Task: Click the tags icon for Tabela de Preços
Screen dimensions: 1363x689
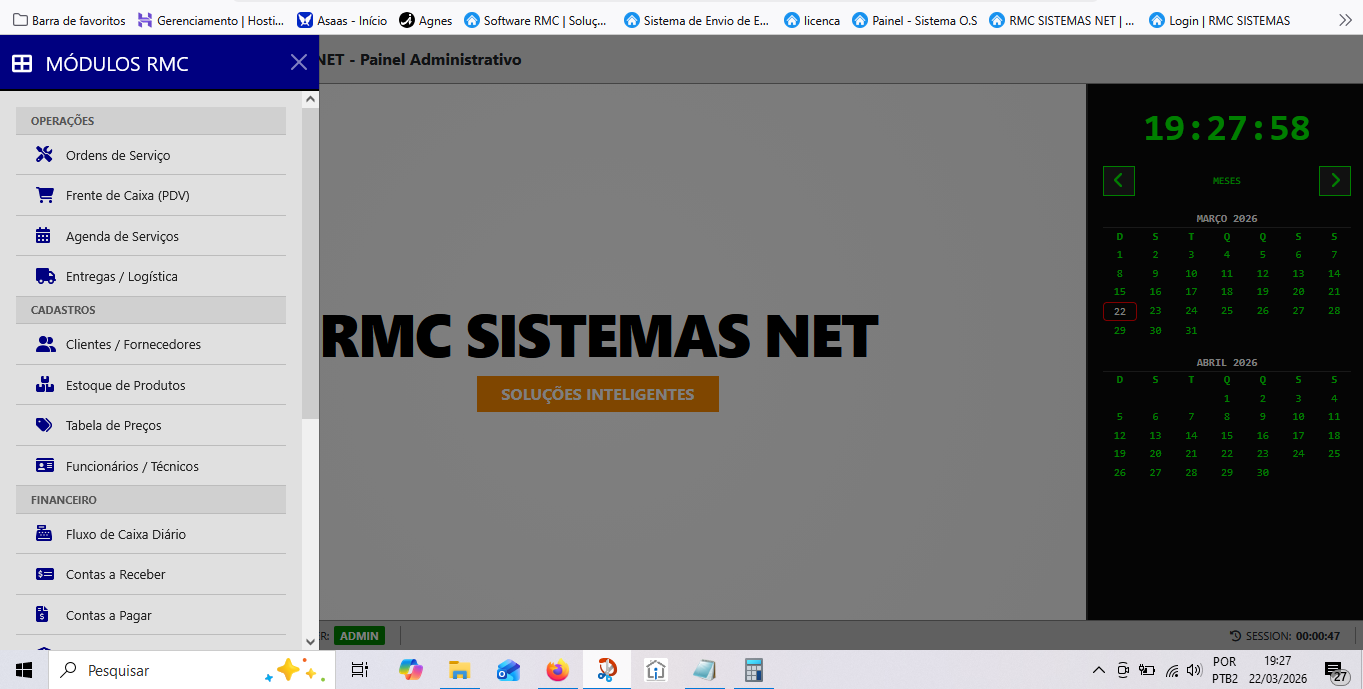Action: [x=44, y=425]
